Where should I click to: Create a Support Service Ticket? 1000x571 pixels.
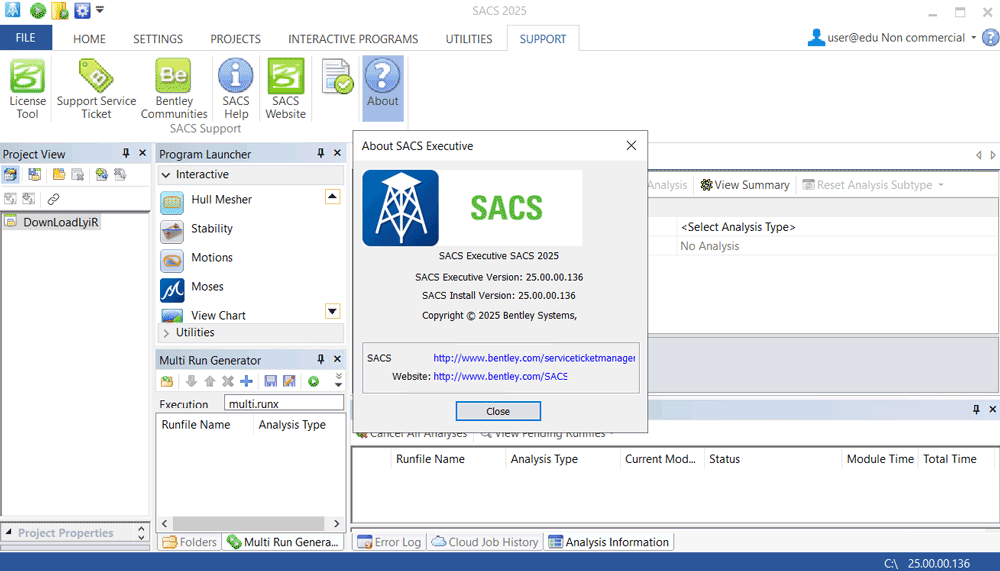96,89
